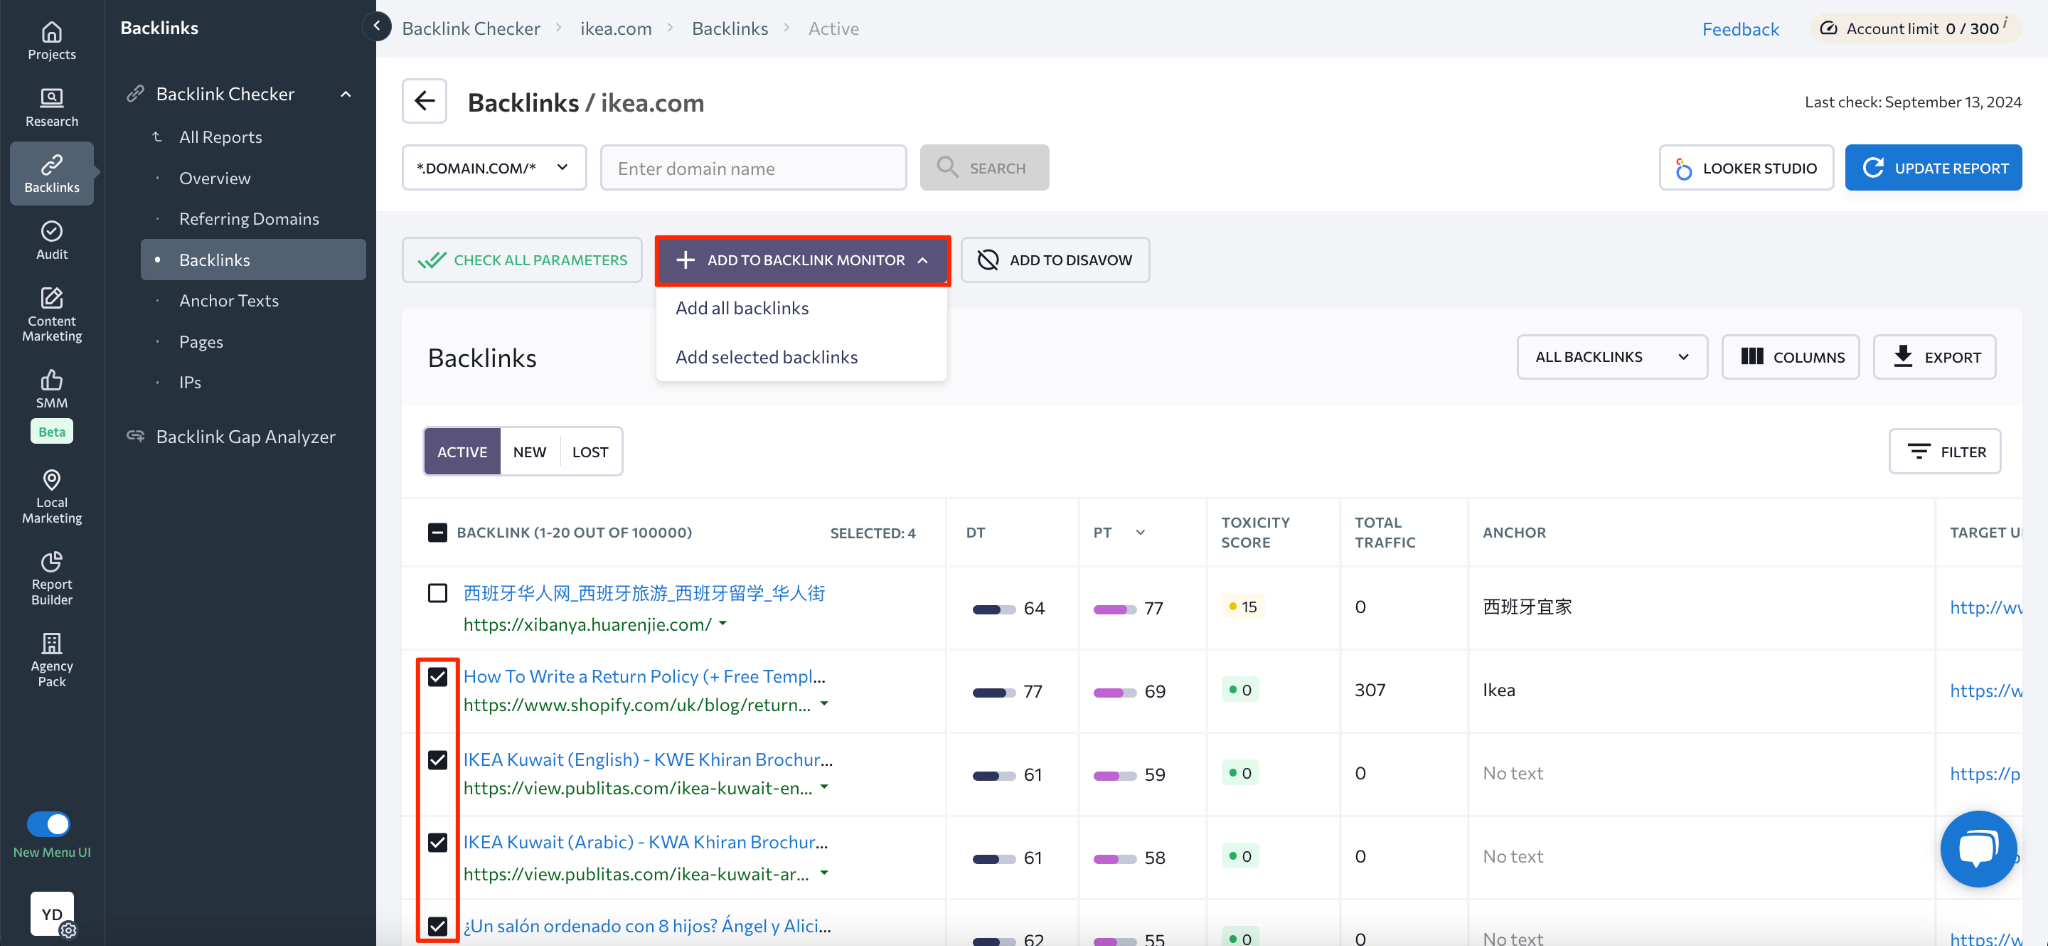Select Backlinks sidebar icon
The height and width of the screenshot is (946, 2048).
52,173
